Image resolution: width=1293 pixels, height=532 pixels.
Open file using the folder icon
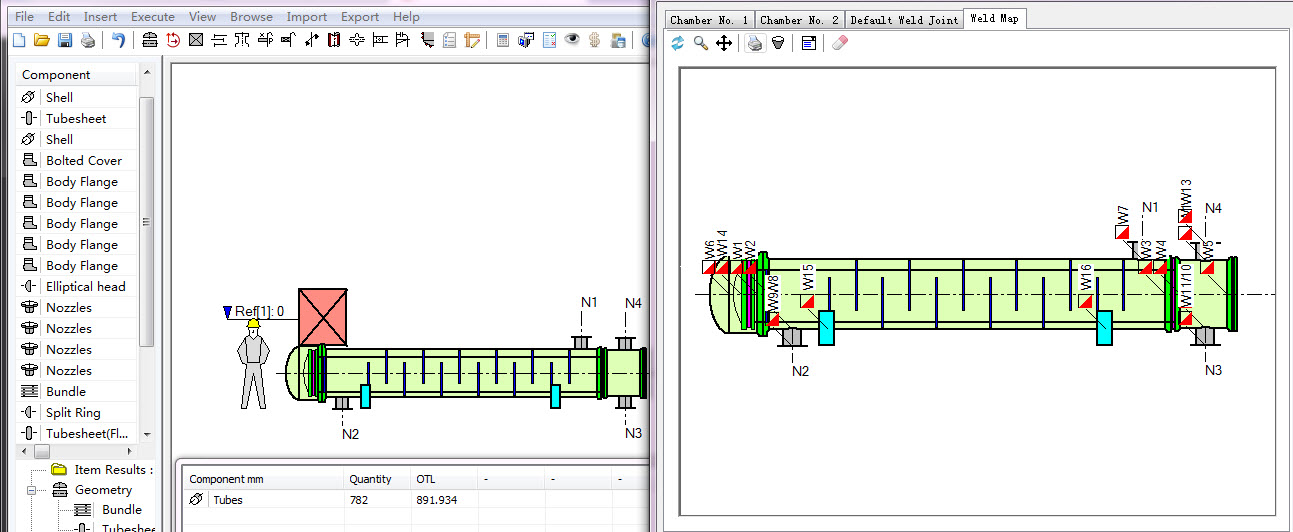tap(41, 40)
